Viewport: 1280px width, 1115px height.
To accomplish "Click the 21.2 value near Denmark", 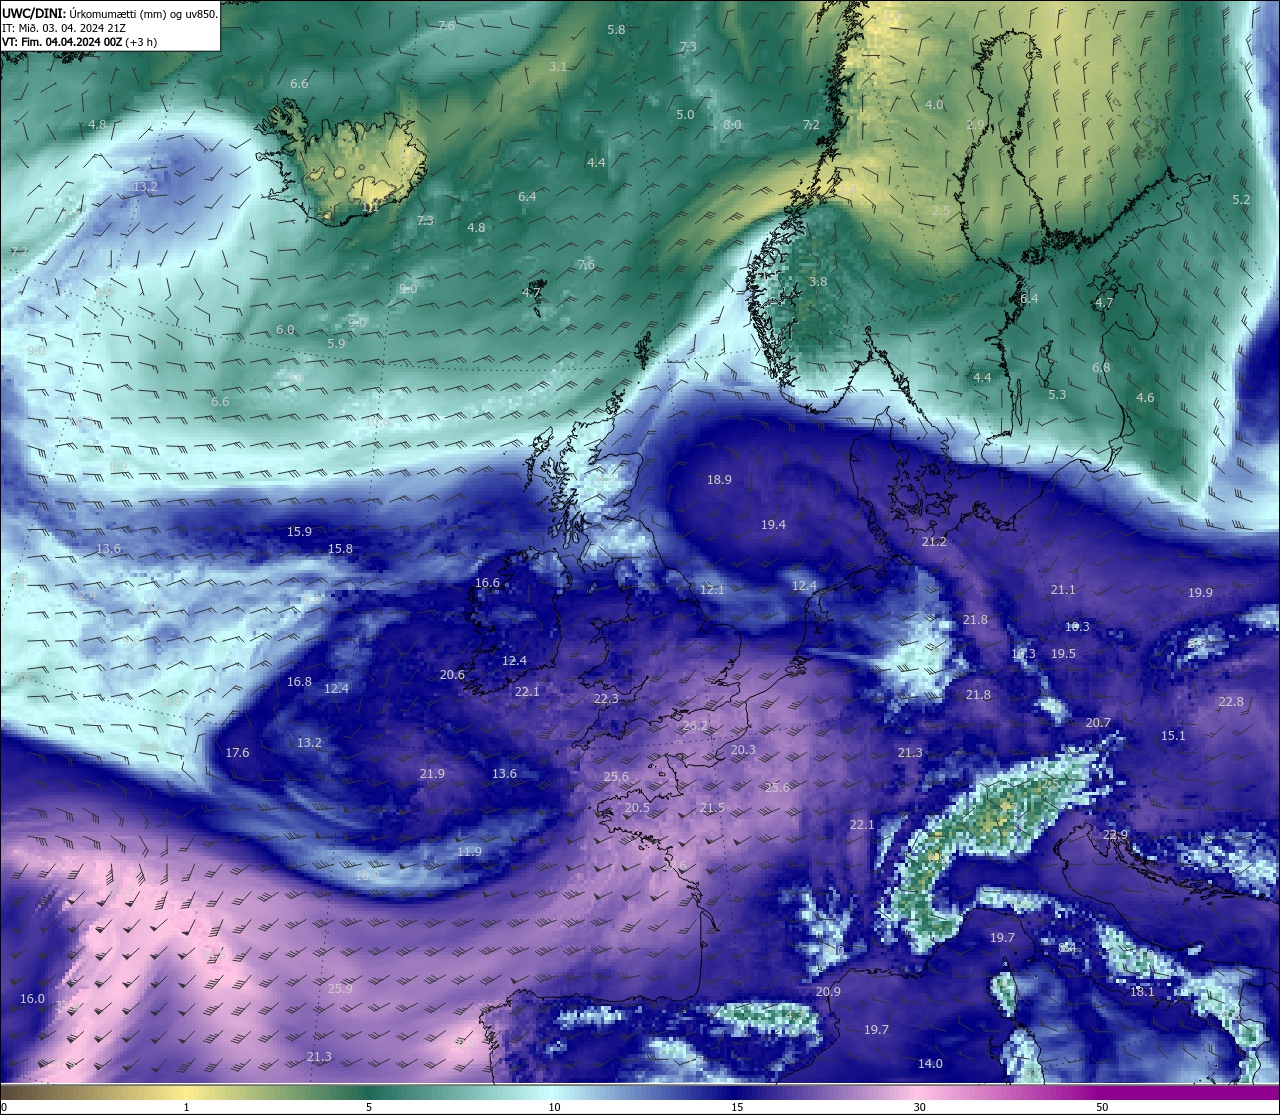I will (934, 542).
